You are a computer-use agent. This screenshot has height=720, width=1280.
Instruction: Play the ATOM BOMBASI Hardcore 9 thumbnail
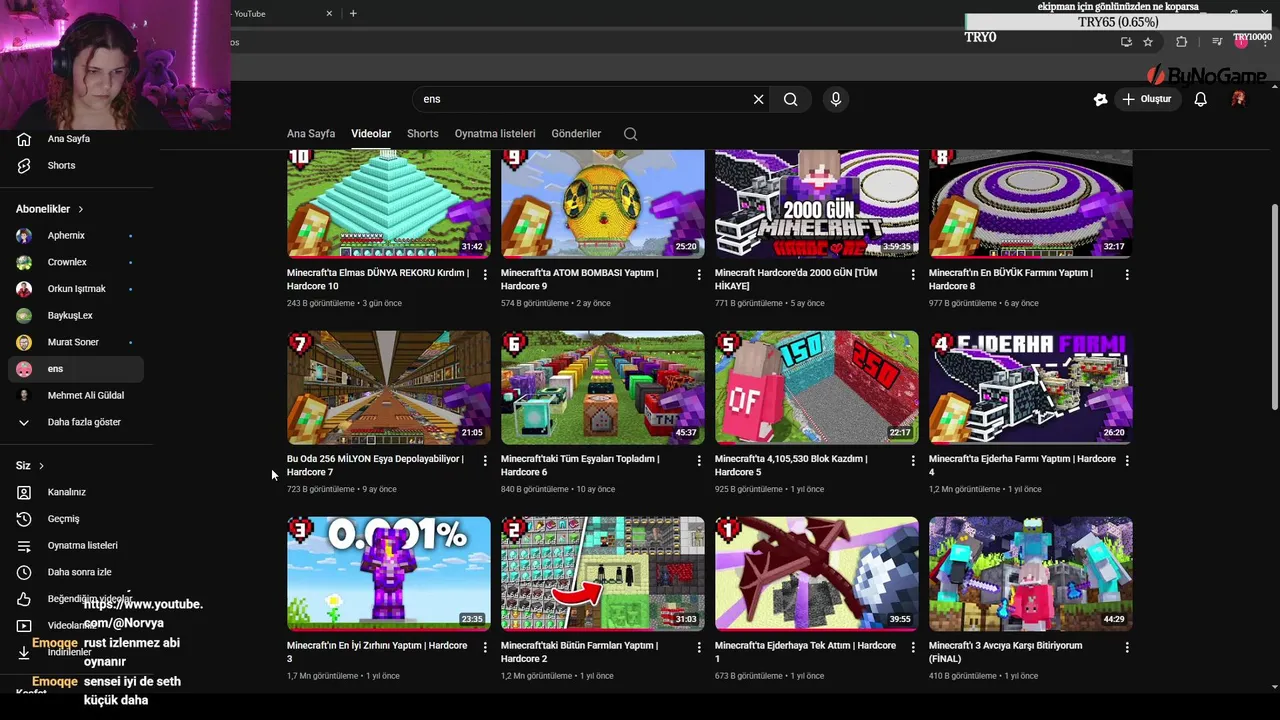[603, 204]
